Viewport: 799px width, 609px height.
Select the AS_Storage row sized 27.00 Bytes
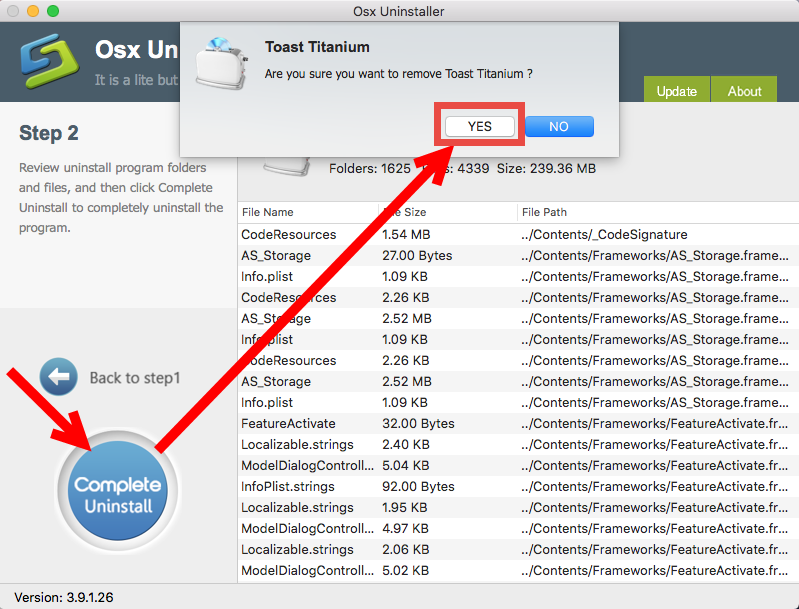518,255
